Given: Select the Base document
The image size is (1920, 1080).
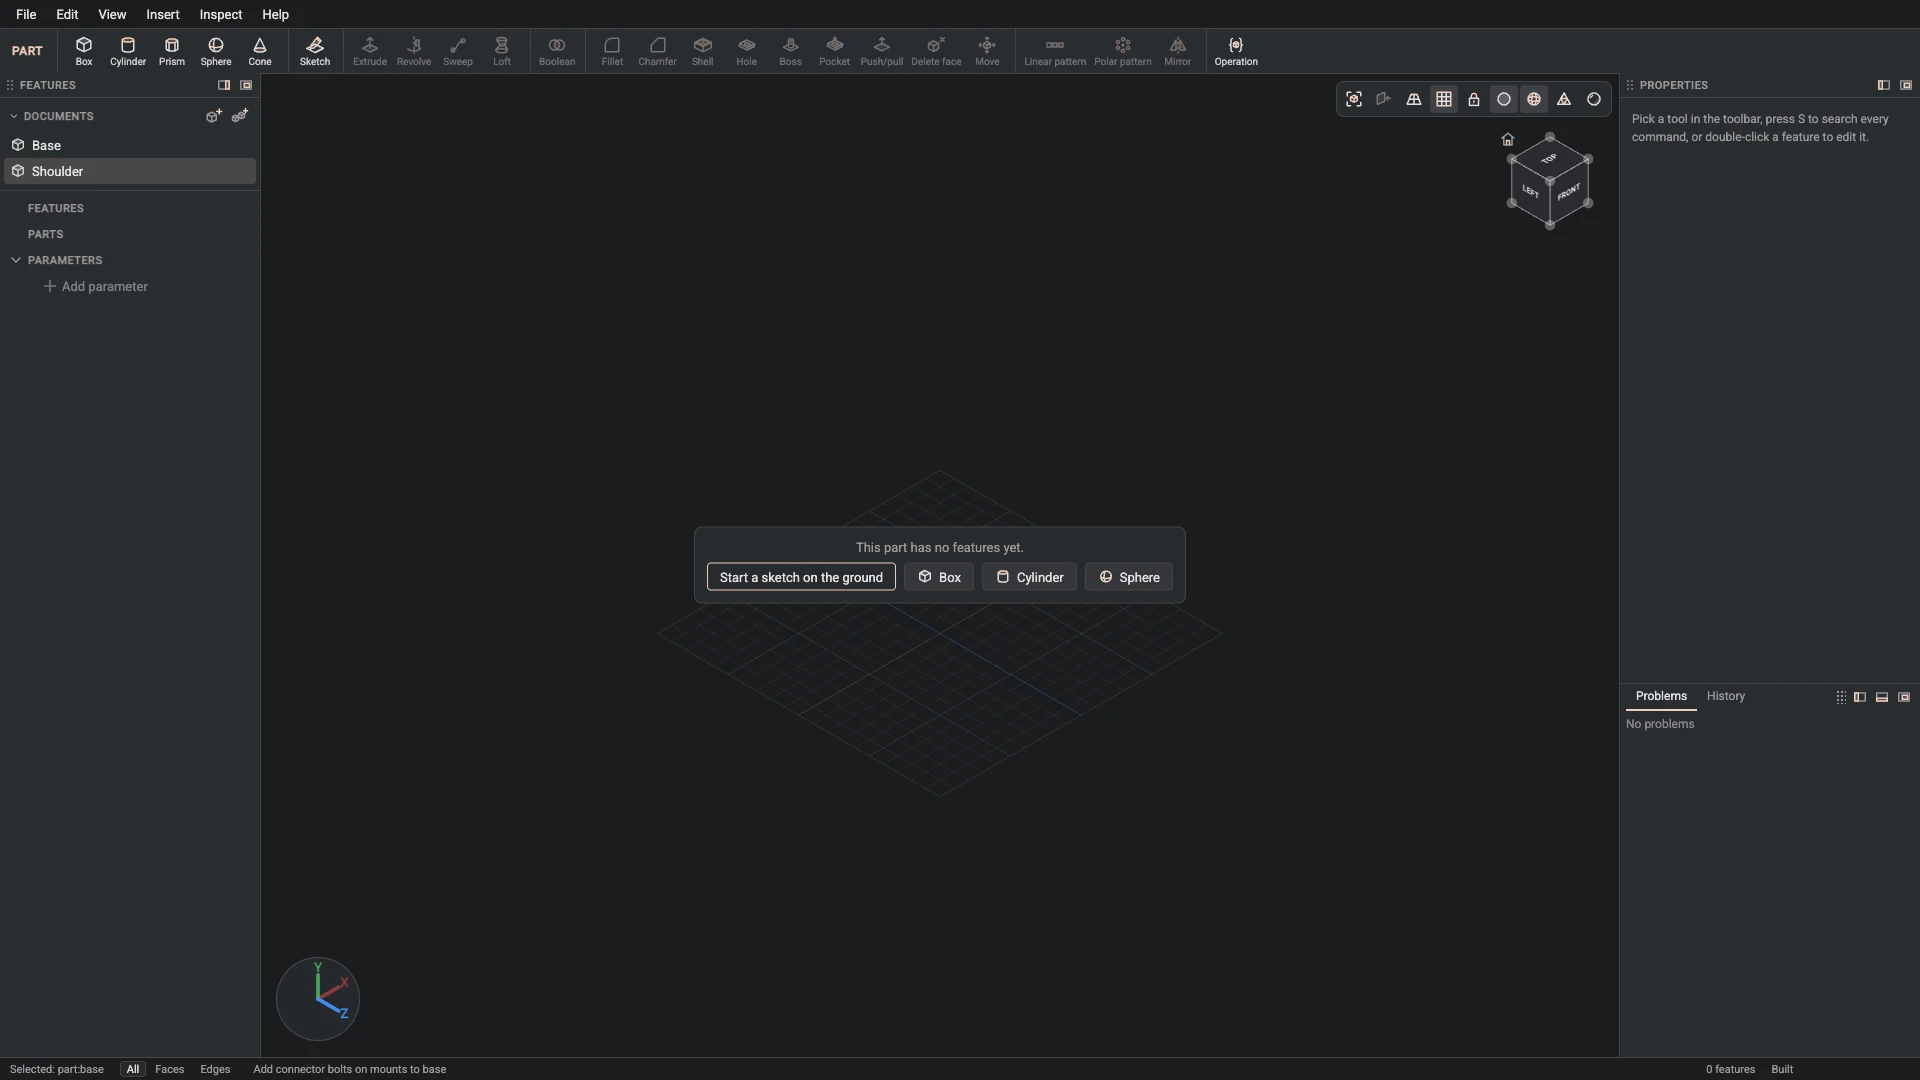Looking at the screenshot, I should (x=130, y=145).
